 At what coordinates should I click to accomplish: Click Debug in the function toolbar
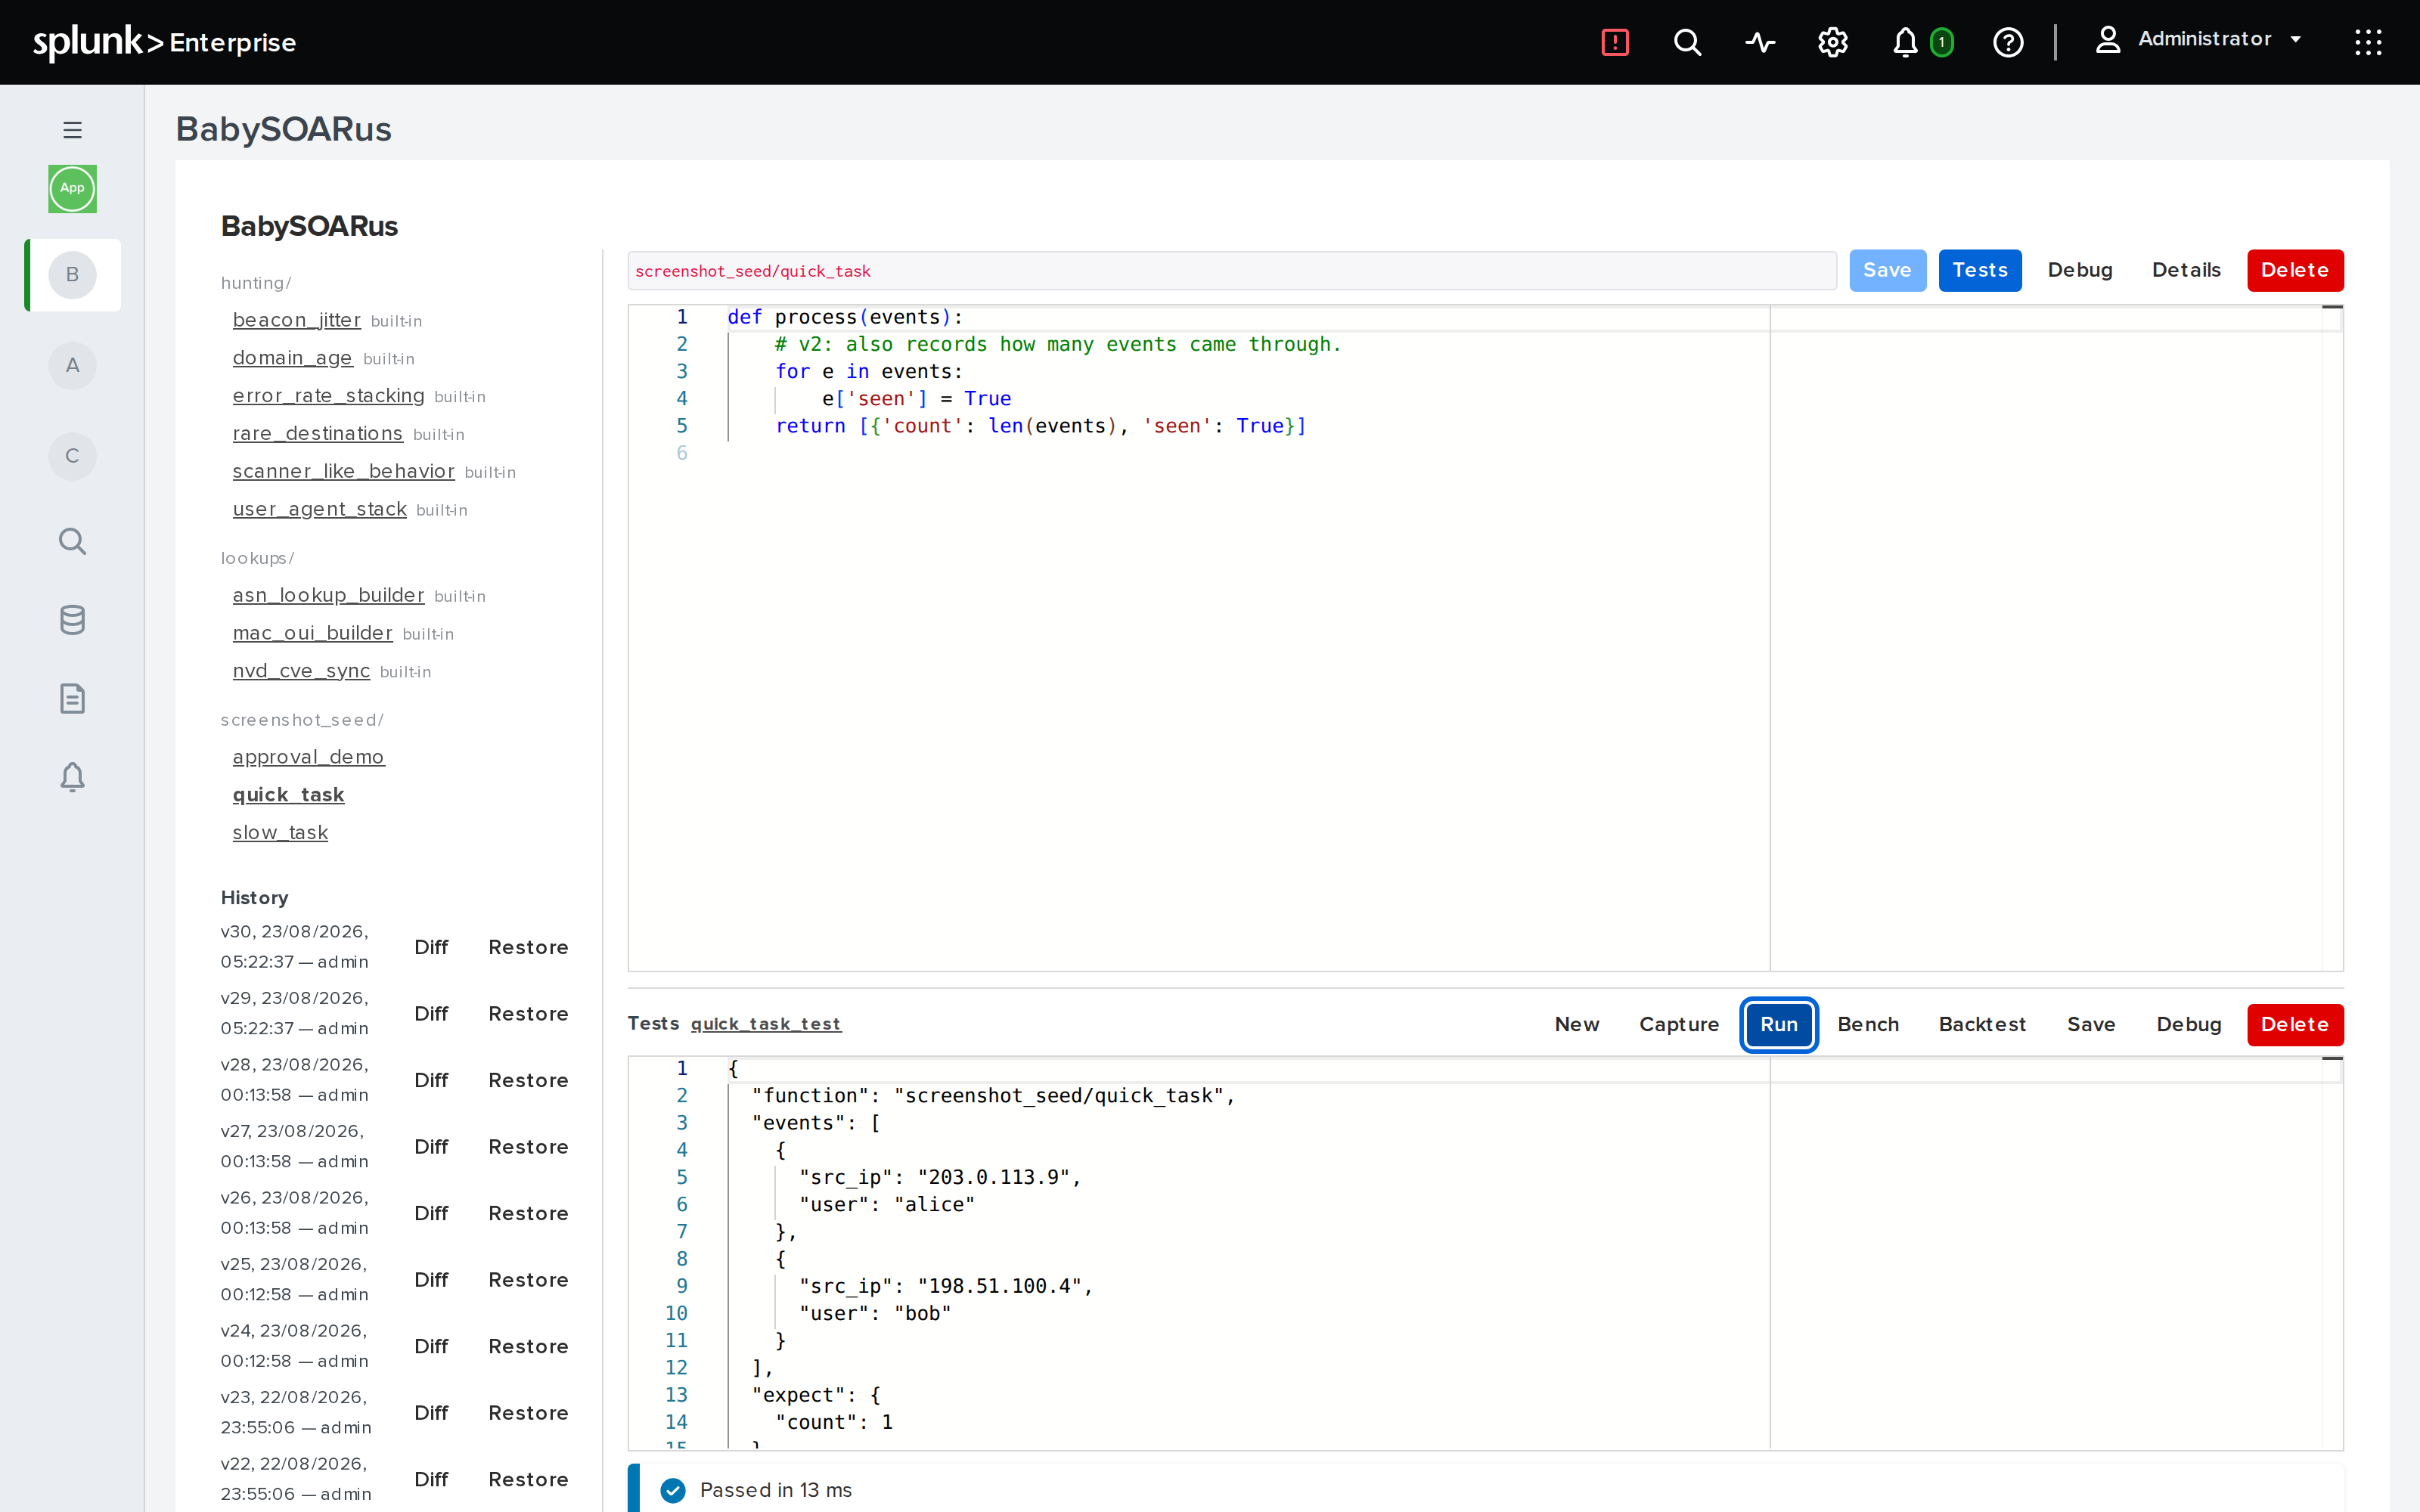tap(2080, 270)
